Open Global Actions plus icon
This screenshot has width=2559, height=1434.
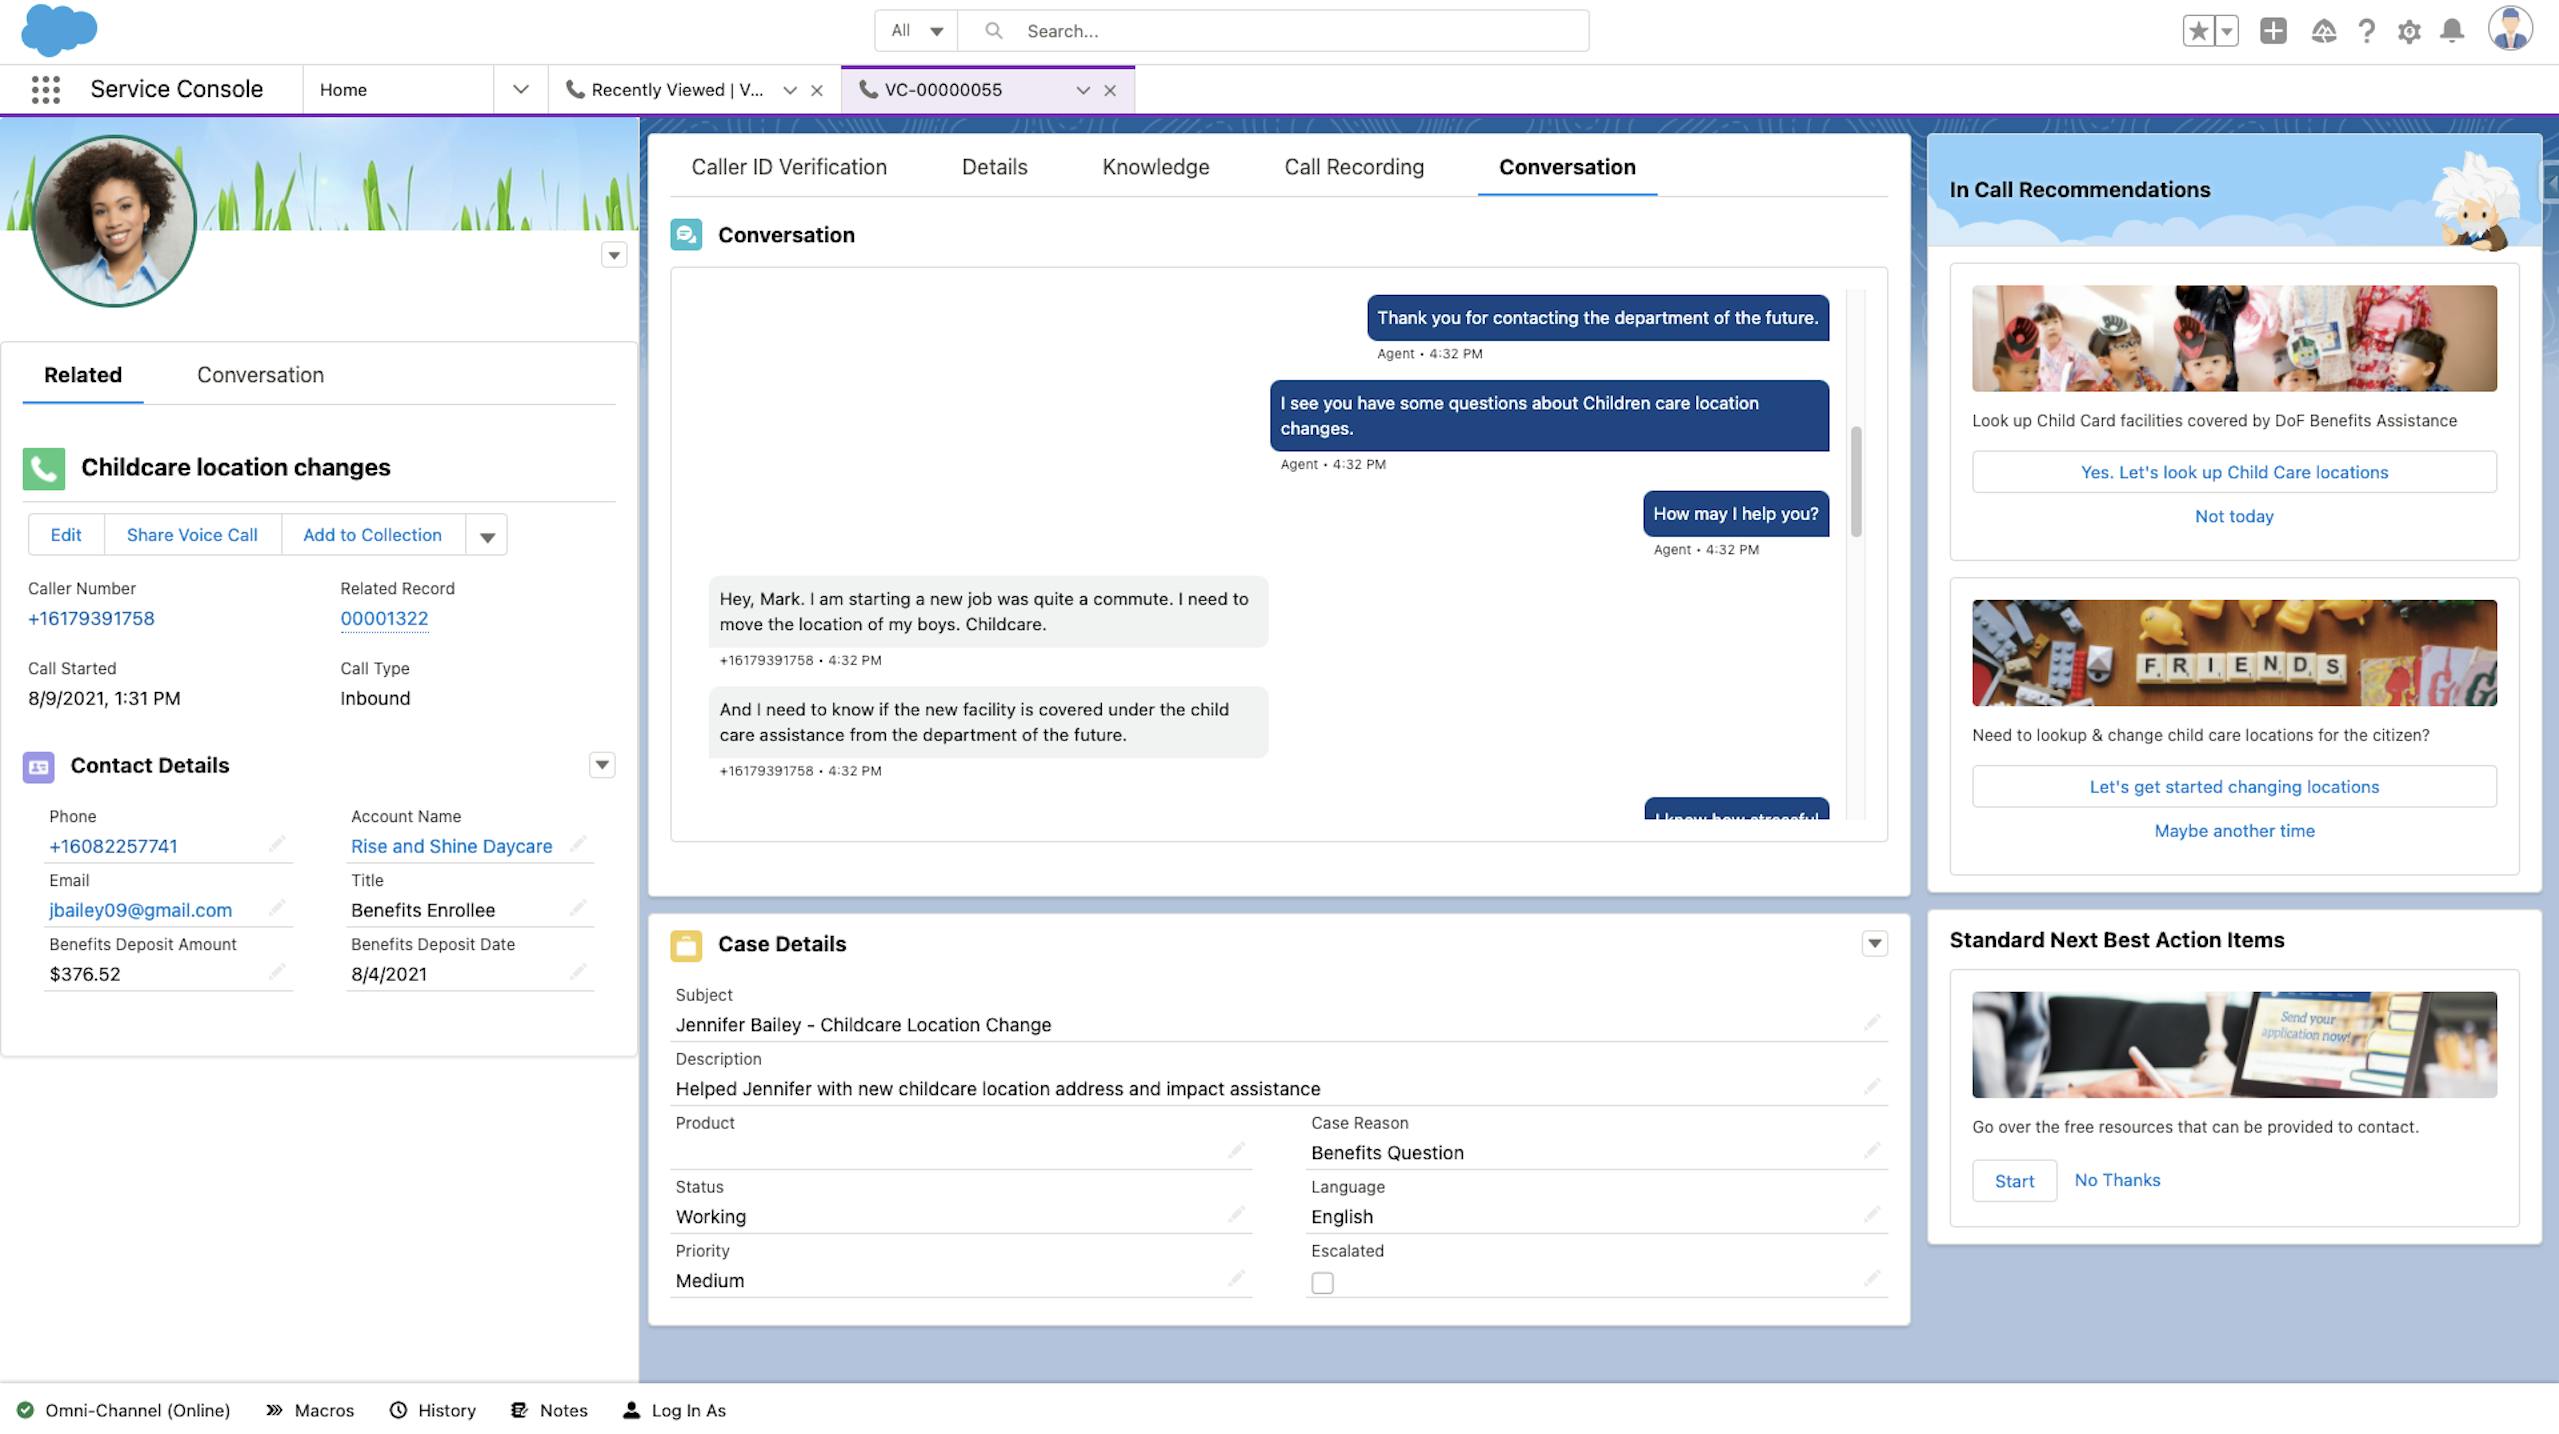(x=2273, y=31)
